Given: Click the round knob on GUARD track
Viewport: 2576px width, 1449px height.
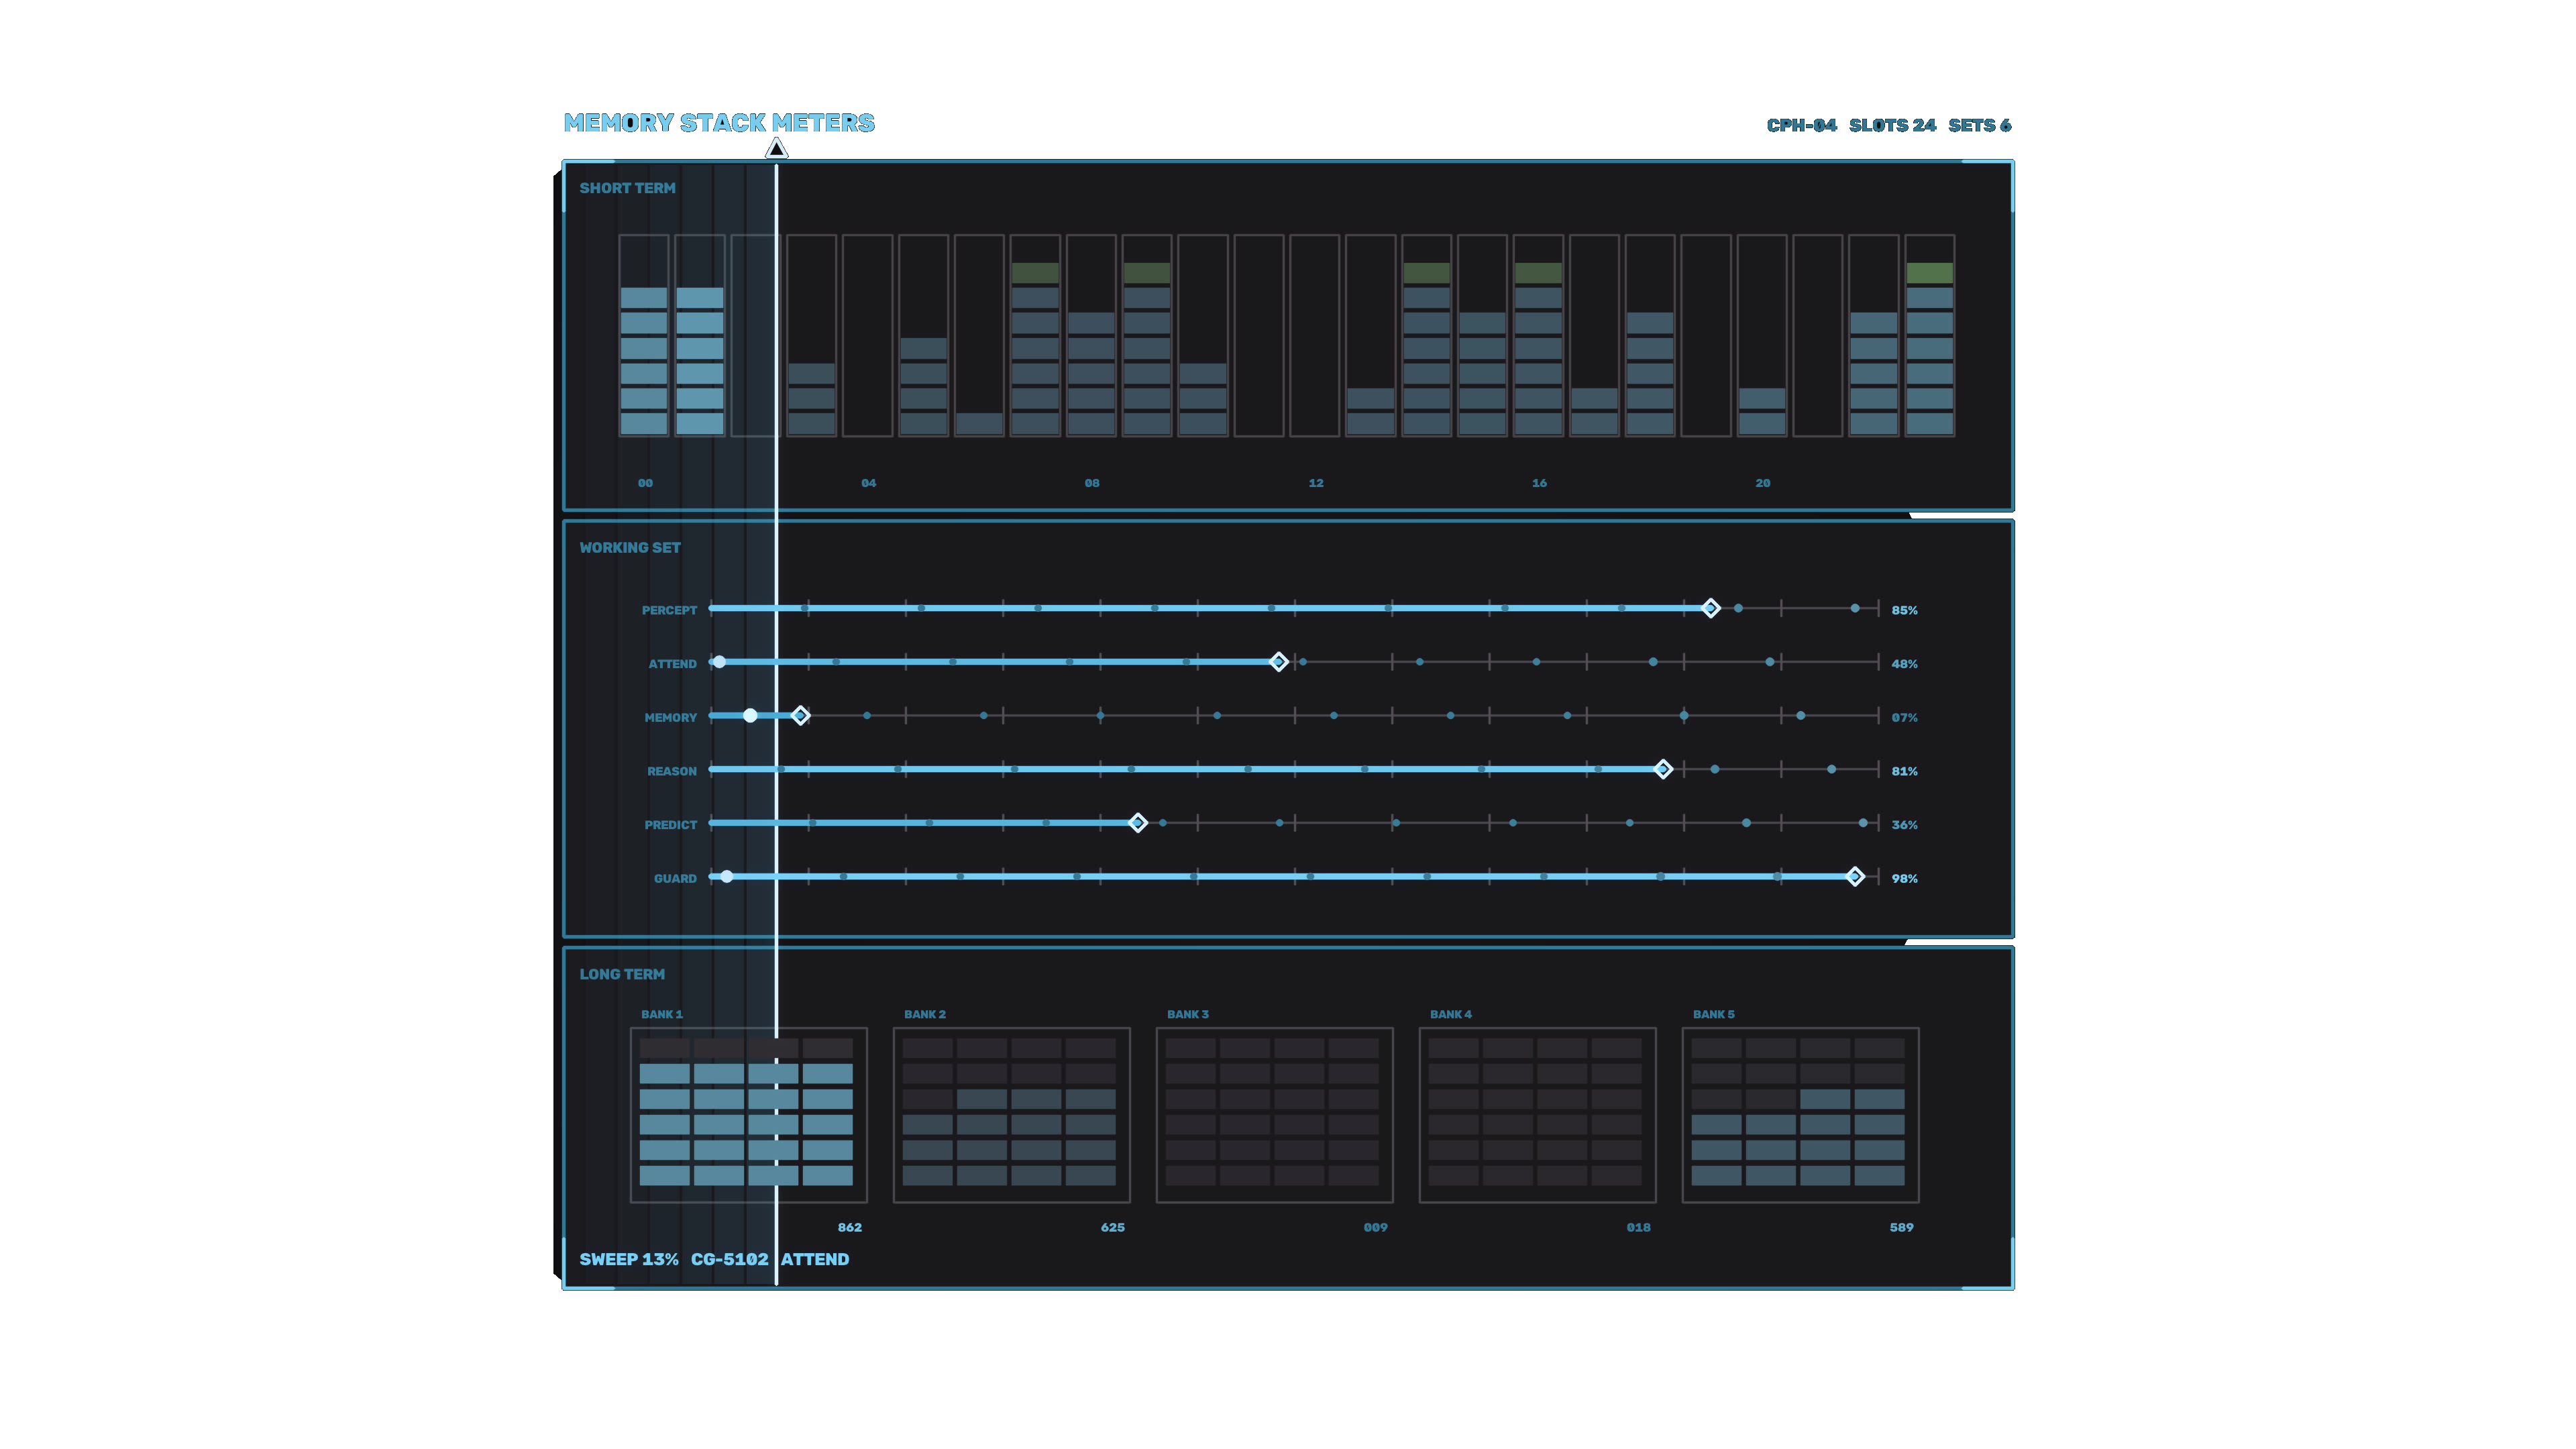Looking at the screenshot, I should (x=727, y=876).
